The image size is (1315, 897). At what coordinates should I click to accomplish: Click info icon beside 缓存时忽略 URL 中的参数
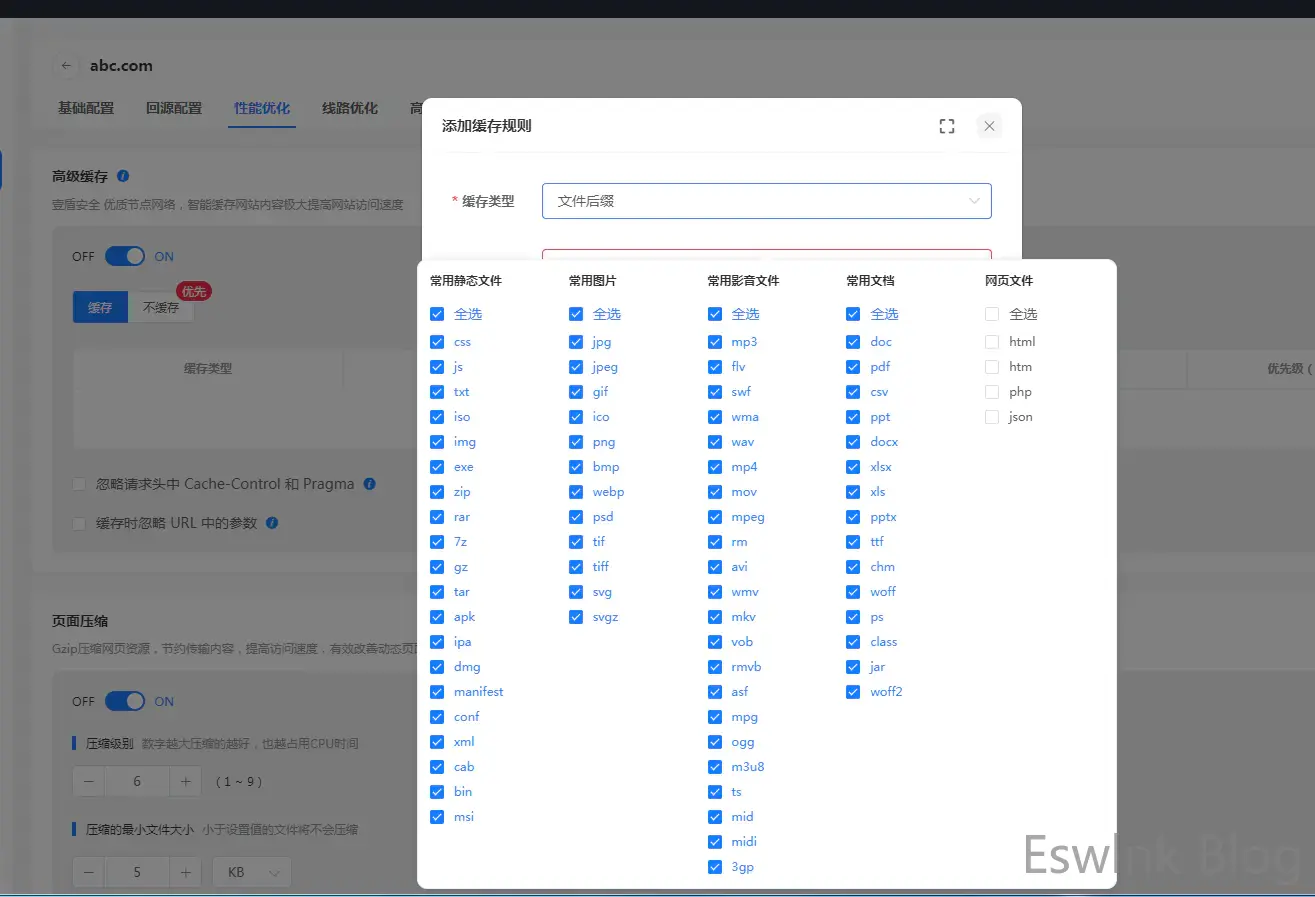click(272, 523)
